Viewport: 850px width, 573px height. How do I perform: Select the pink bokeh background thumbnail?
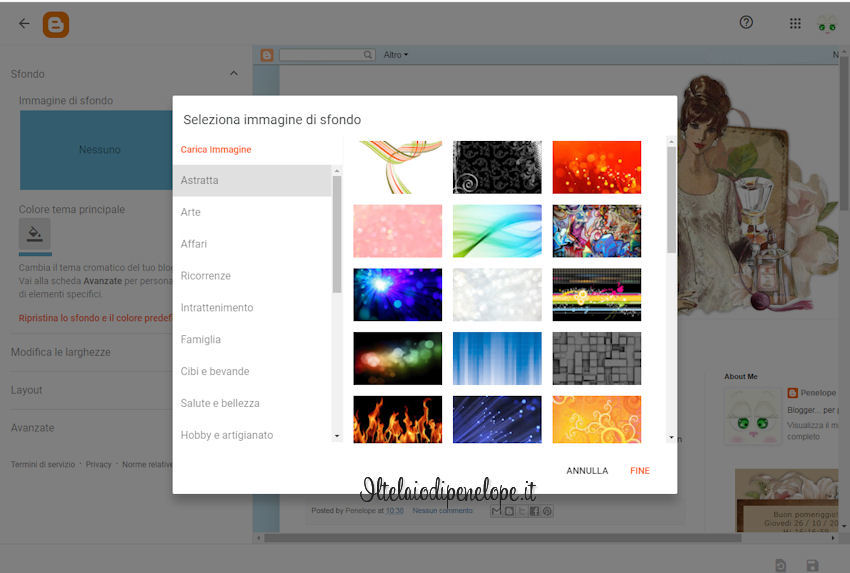click(397, 231)
